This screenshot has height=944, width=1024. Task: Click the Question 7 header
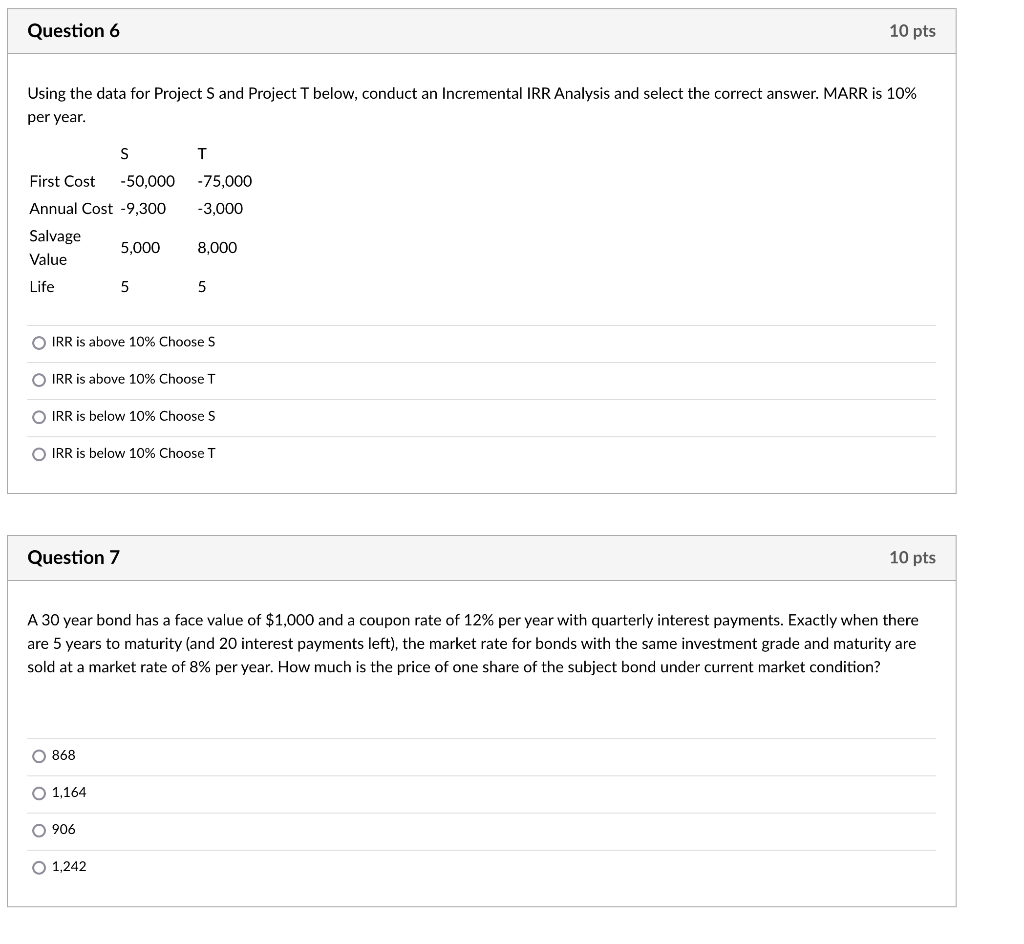(x=74, y=557)
